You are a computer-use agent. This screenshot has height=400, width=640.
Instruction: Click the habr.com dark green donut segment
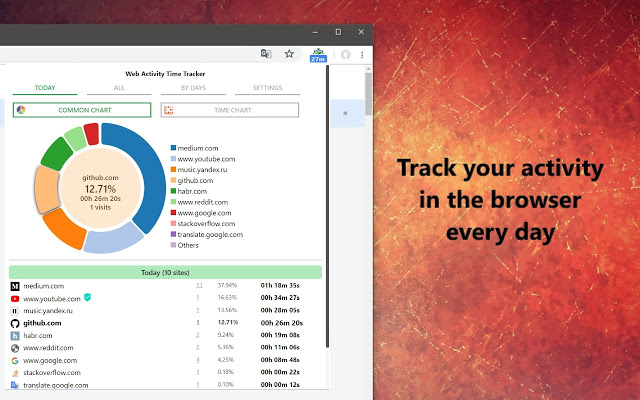point(57,153)
